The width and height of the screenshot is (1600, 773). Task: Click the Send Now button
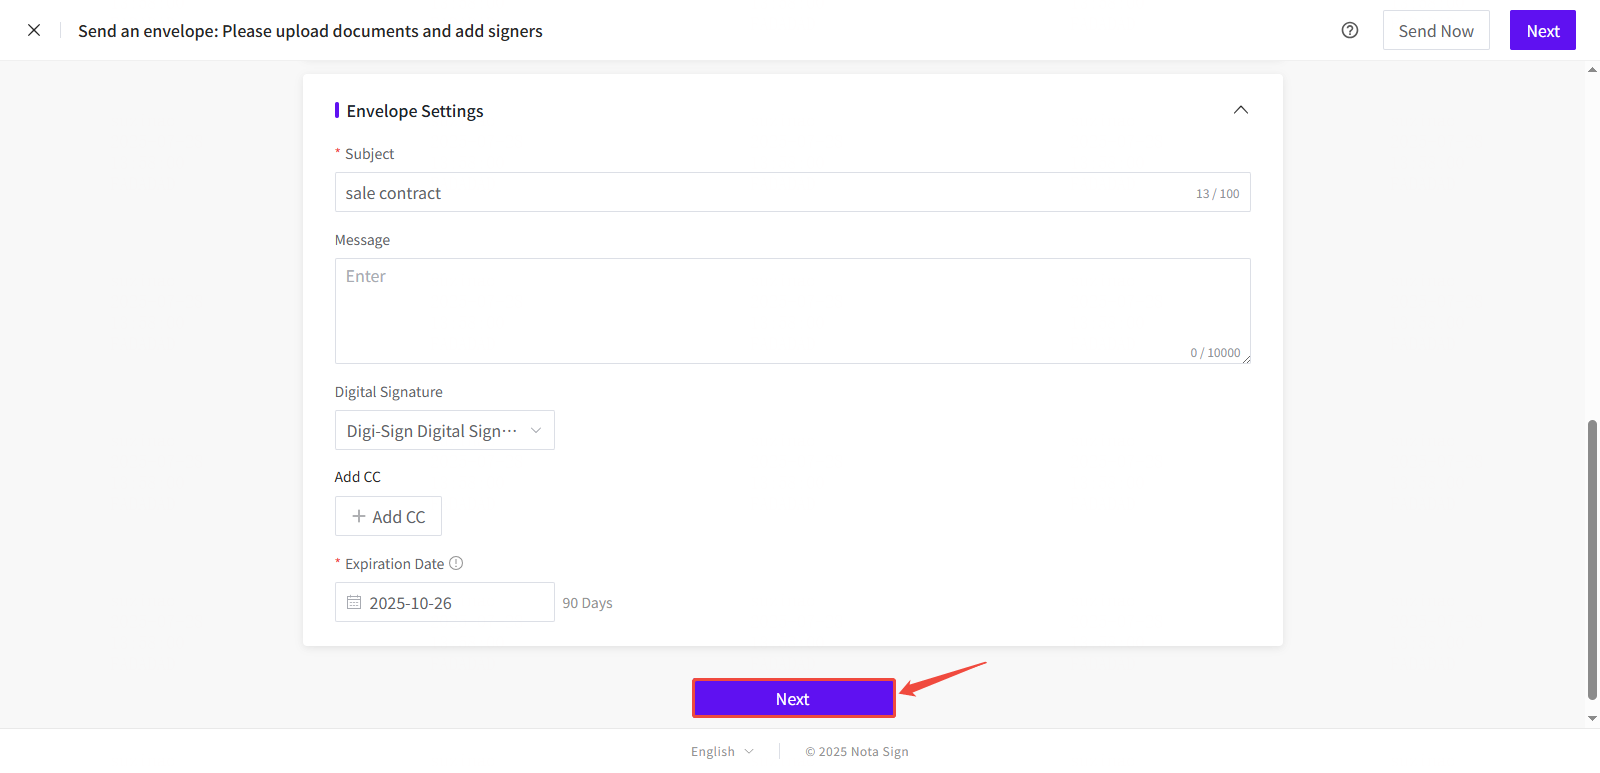tap(1435, 30)
